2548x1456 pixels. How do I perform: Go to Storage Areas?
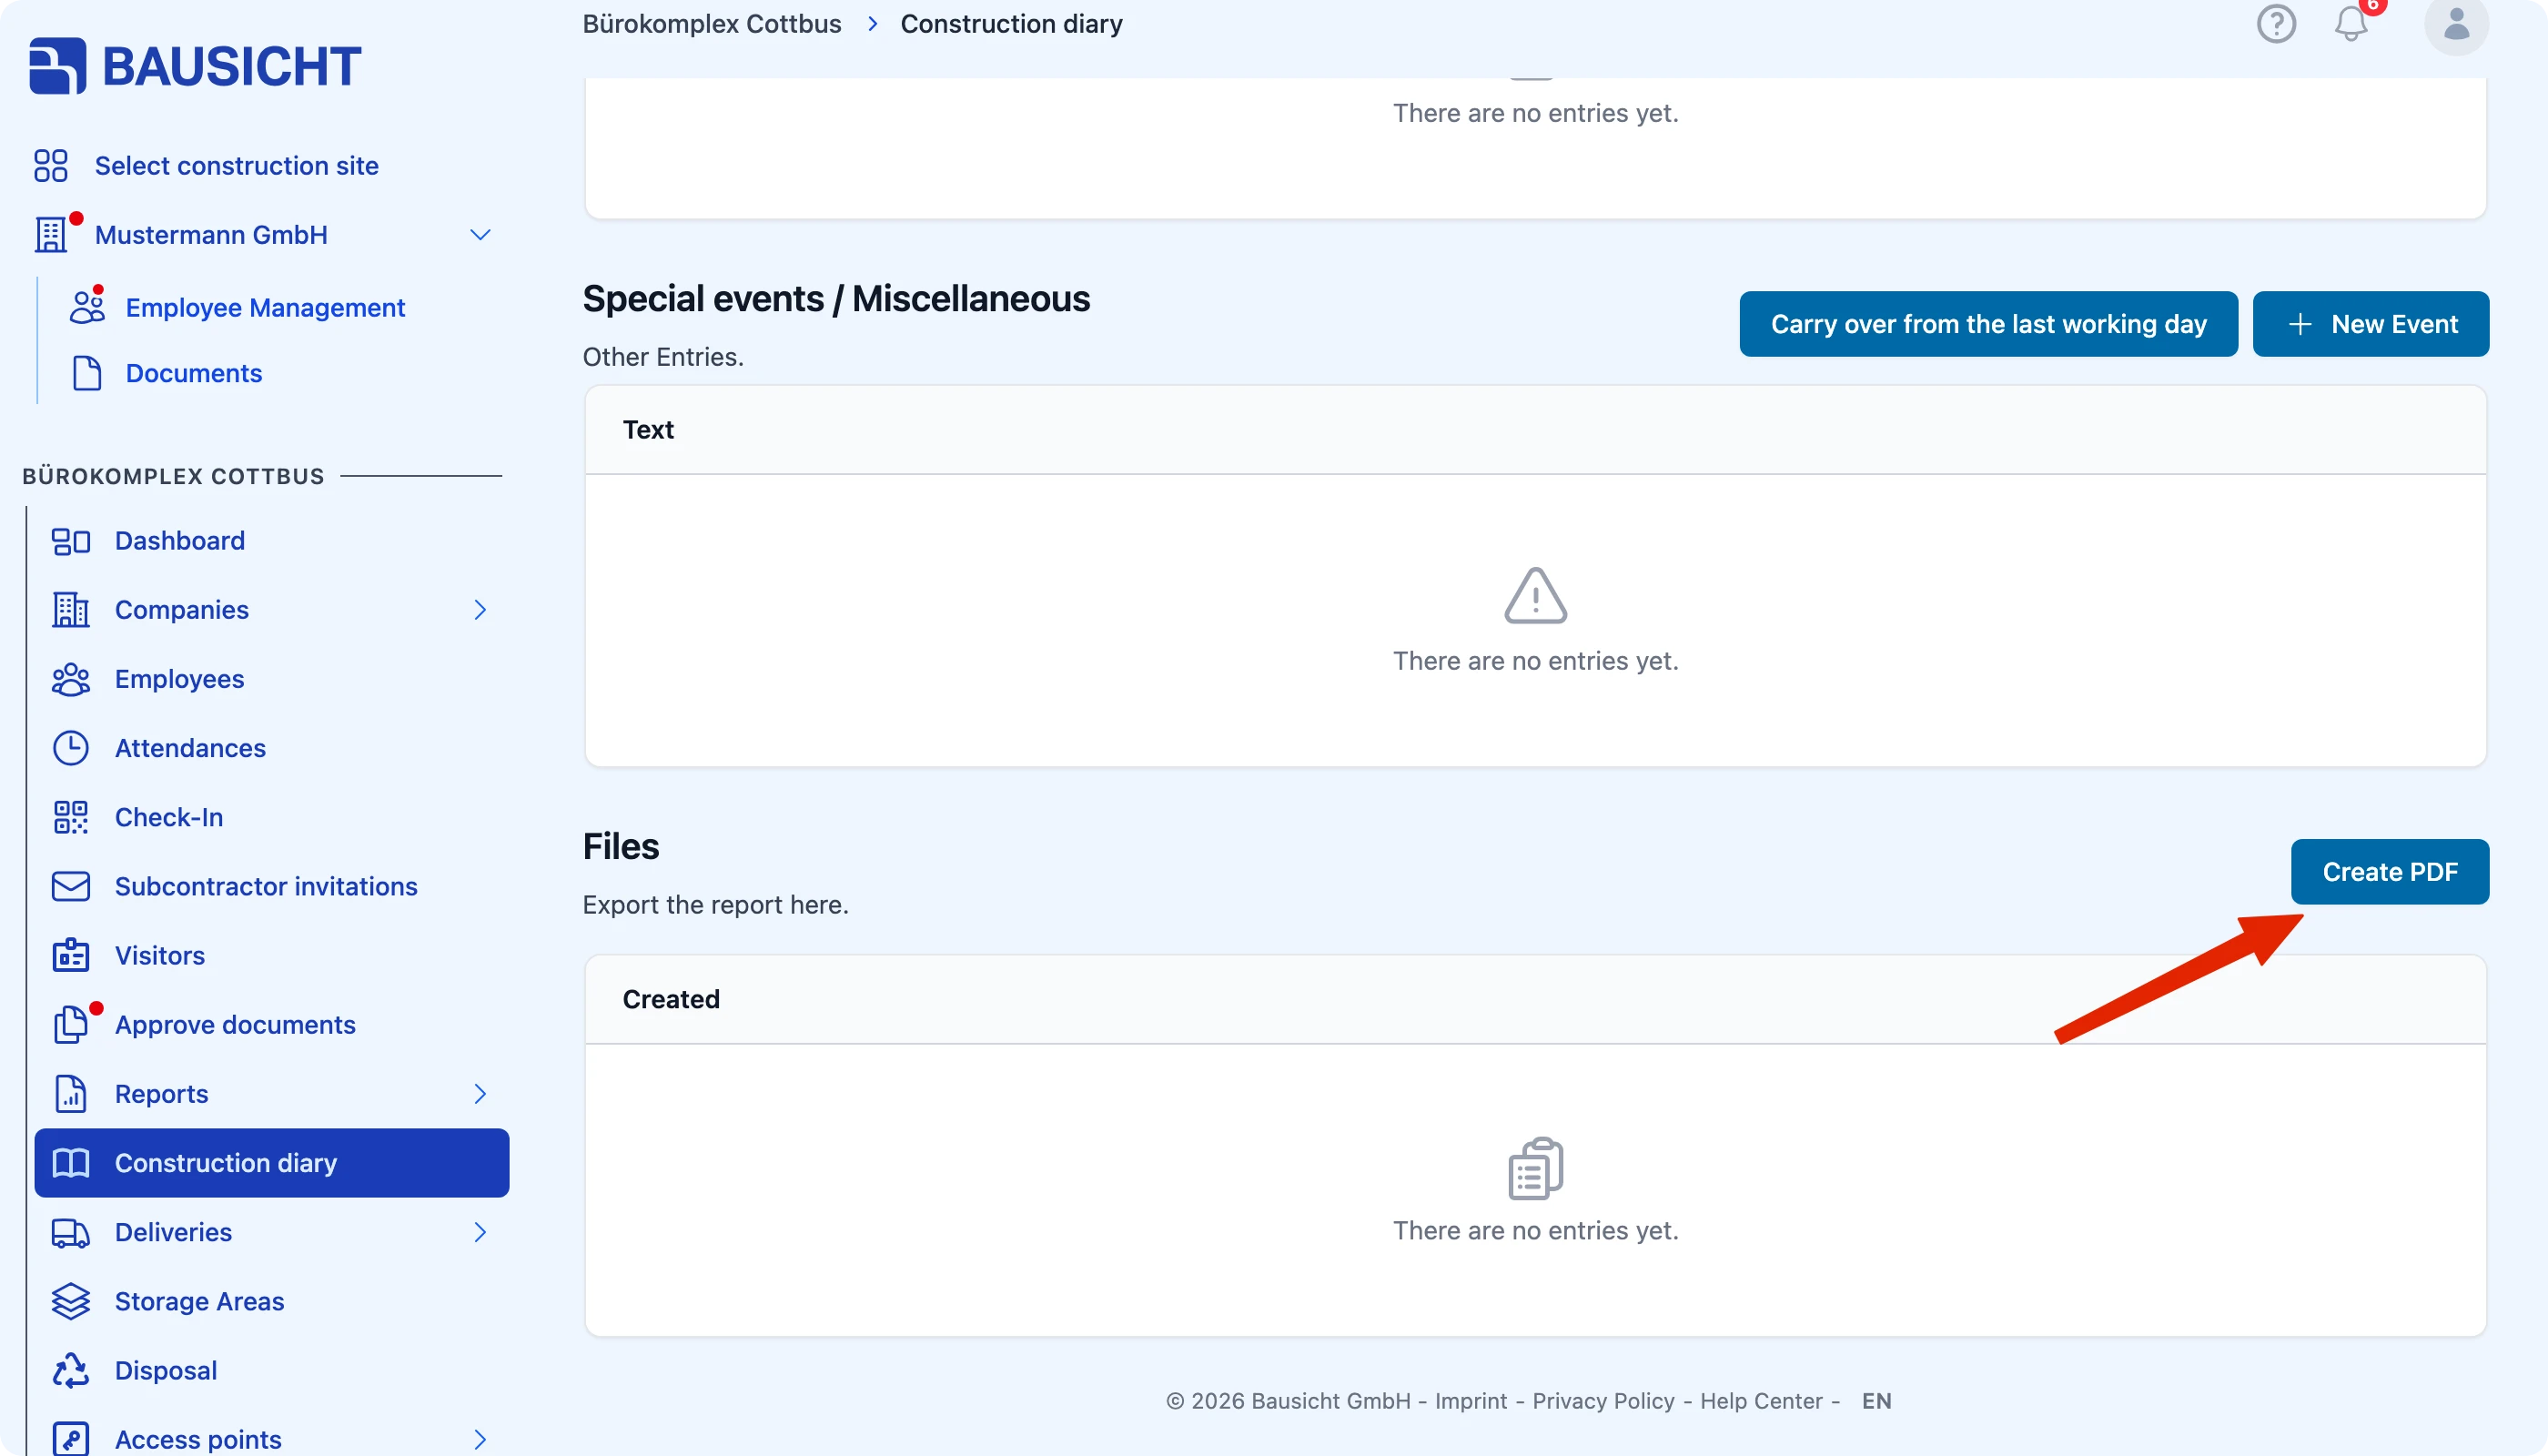click(x=200, y=1301)
